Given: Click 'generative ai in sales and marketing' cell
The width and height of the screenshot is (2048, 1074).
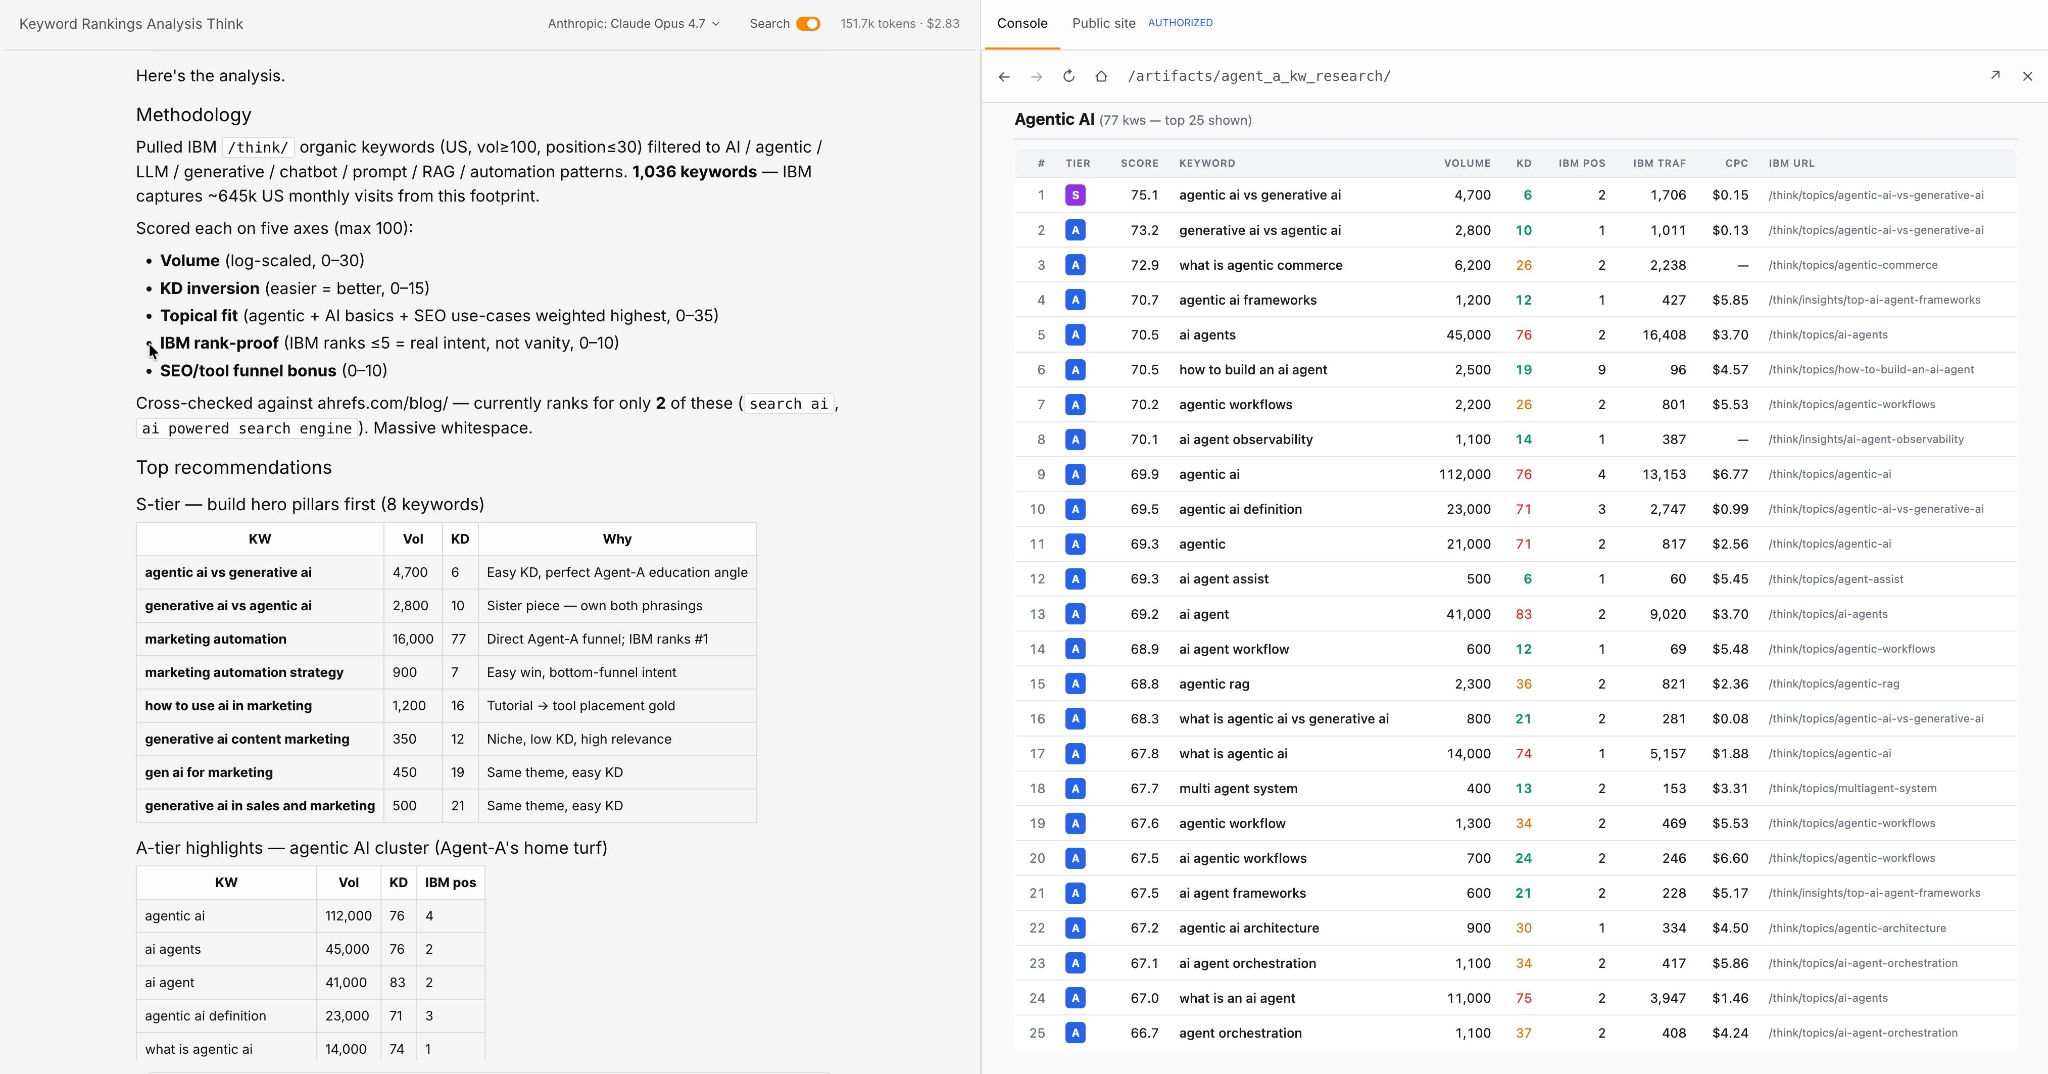Looking at the screenshot, I should (x=260, y=806).
